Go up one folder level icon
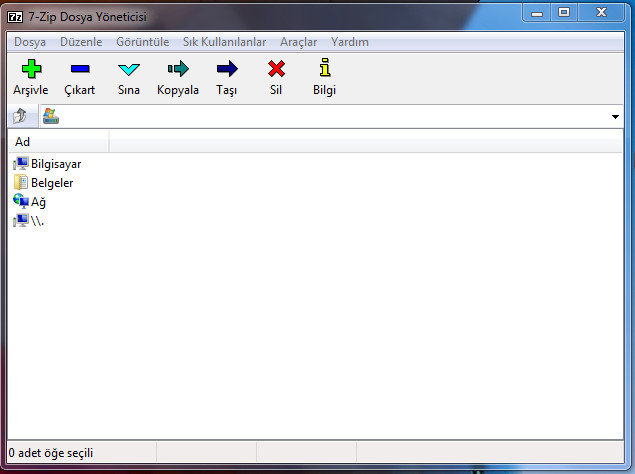This screenshot has height=474, width=635. click(x=20, y=116)
